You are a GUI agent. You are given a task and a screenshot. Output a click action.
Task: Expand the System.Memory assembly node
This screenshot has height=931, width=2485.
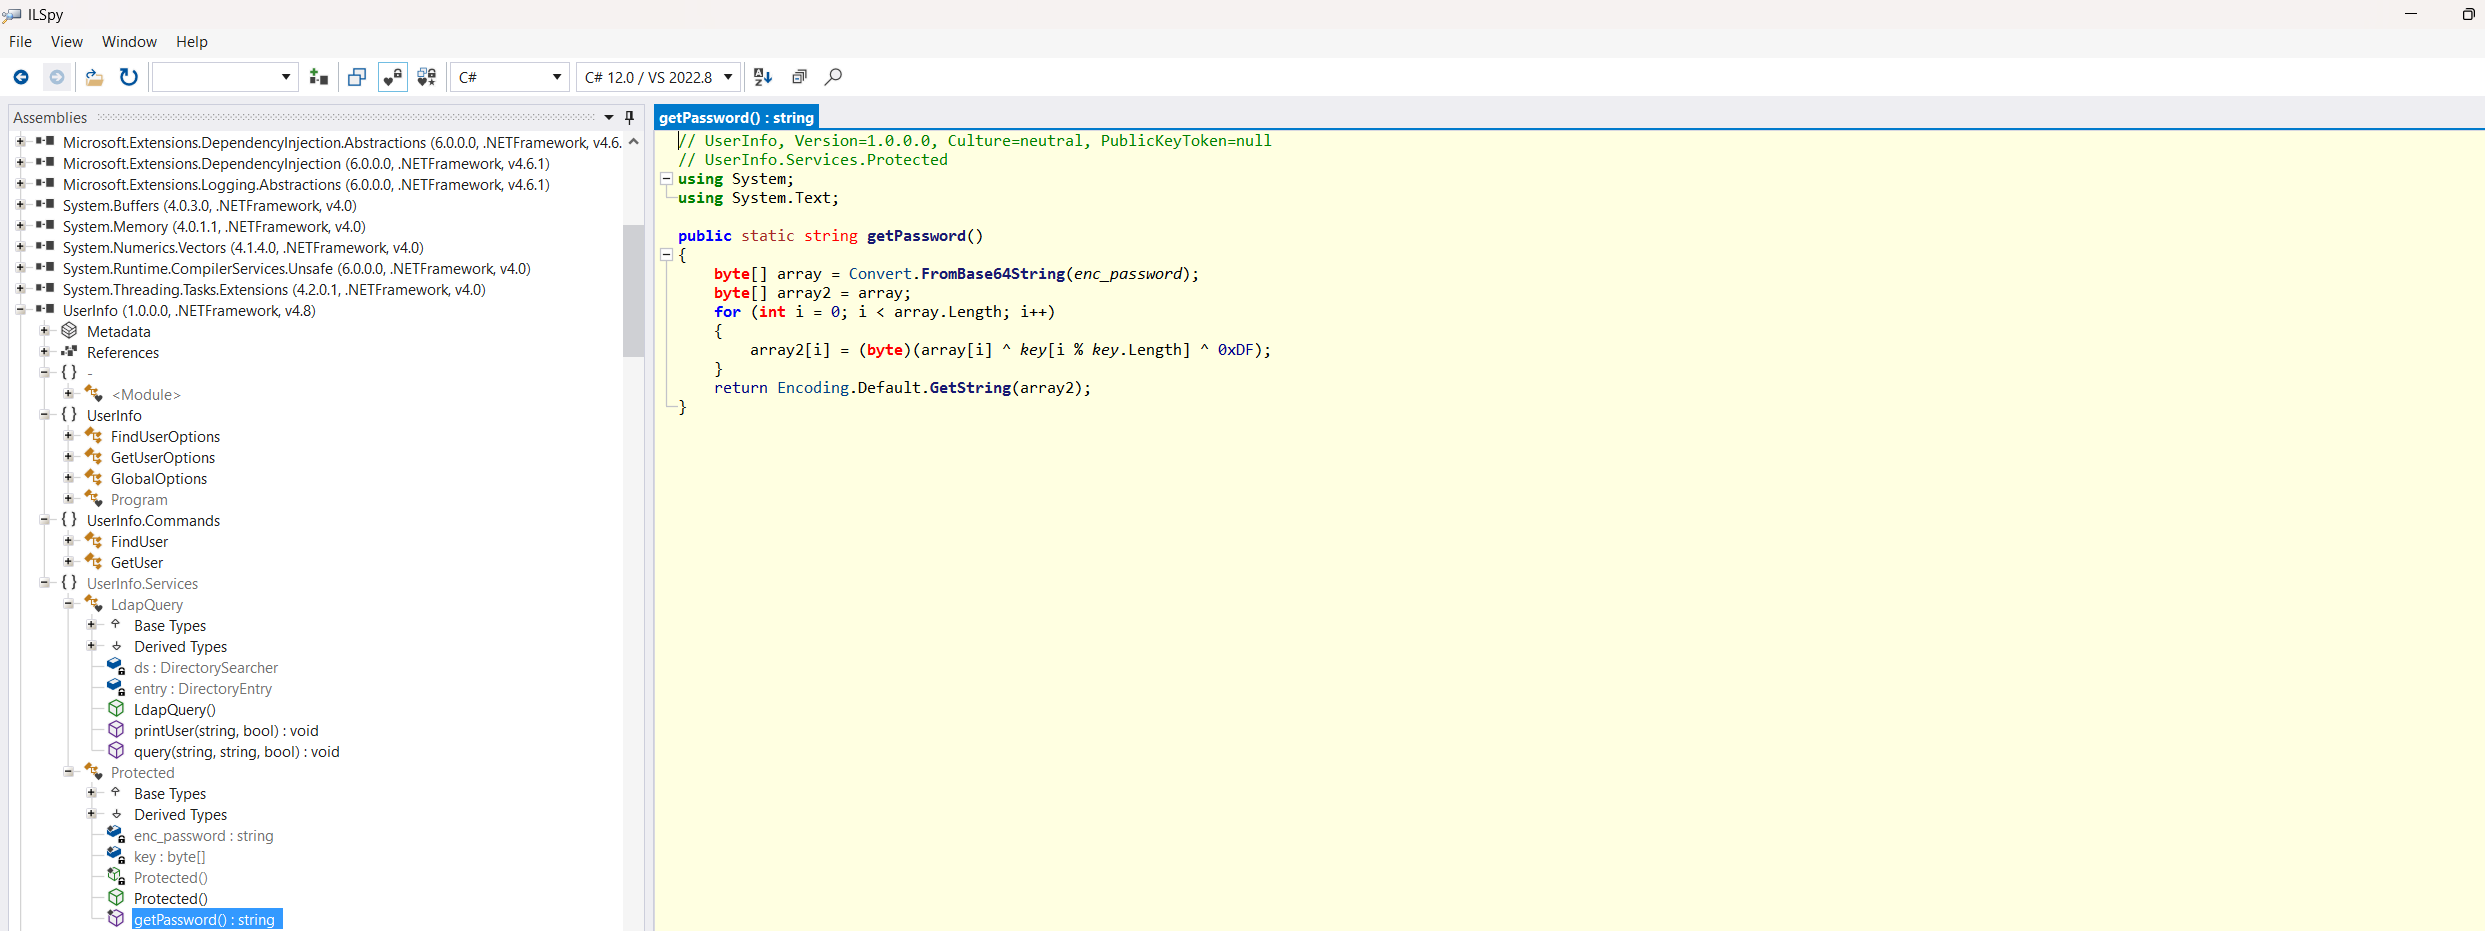pos(20,226)
